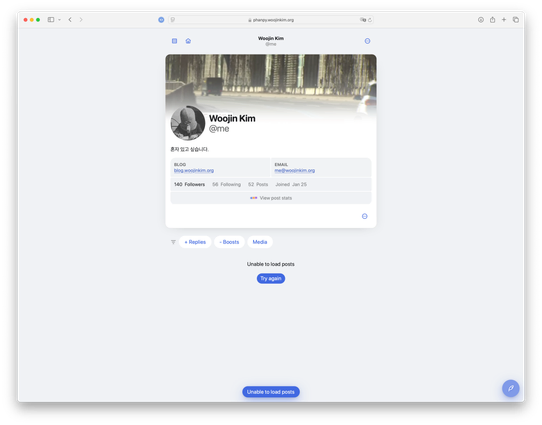Click the 140 Followers count

189,185
